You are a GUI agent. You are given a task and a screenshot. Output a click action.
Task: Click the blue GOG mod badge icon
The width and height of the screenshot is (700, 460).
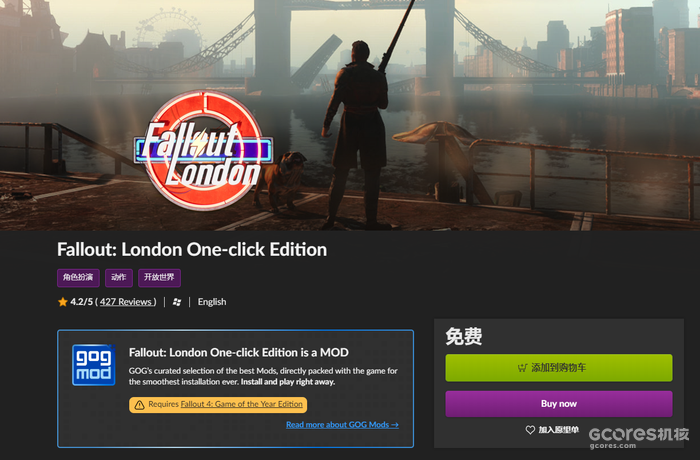[x=94, y=365]
